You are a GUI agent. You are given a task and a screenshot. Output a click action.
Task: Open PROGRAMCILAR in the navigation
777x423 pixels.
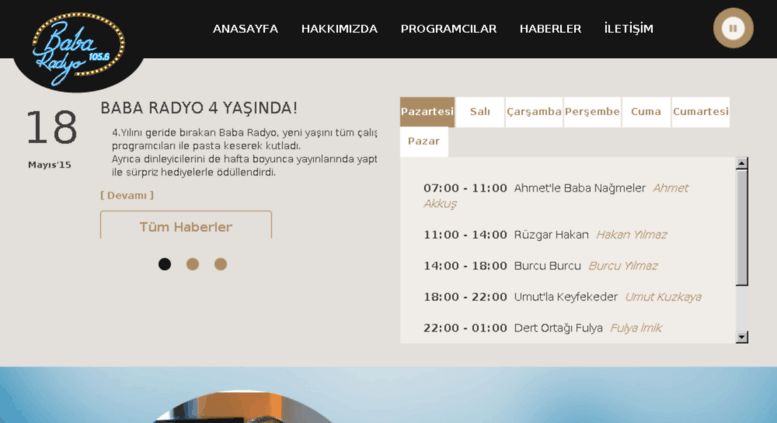[x=448, y=29]
